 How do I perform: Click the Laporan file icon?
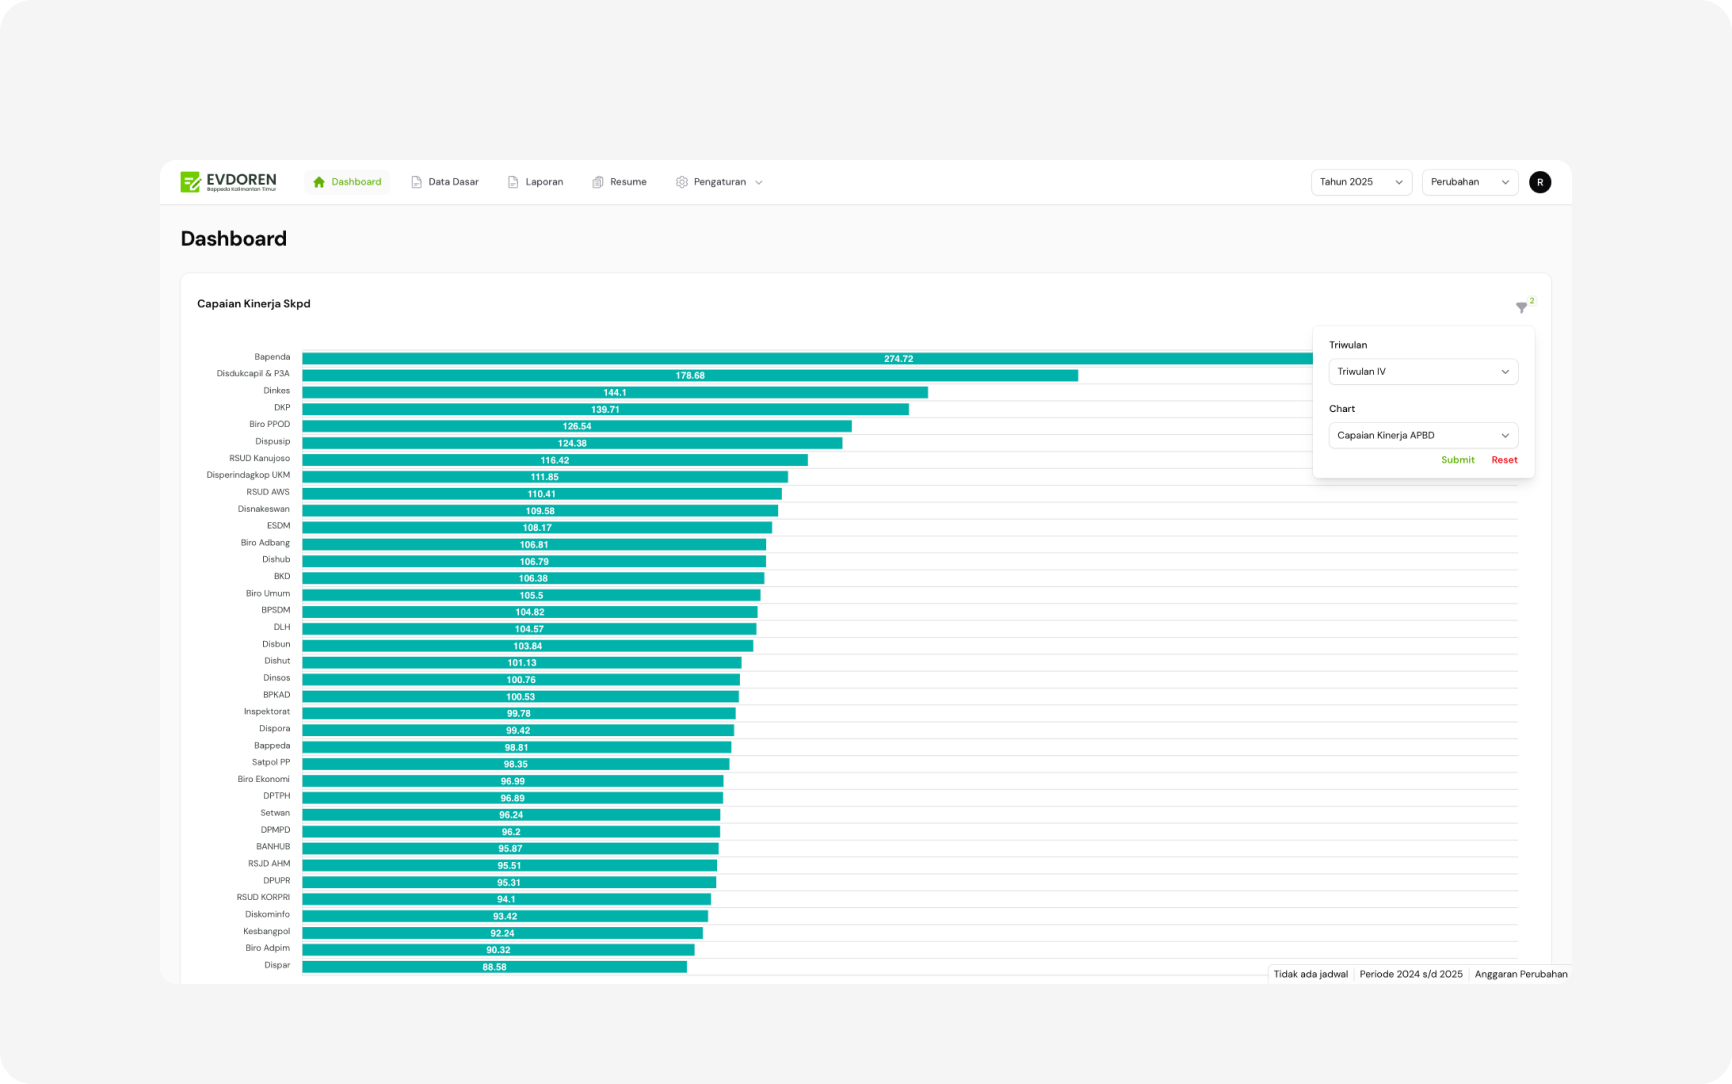click(x=513, y=182)
